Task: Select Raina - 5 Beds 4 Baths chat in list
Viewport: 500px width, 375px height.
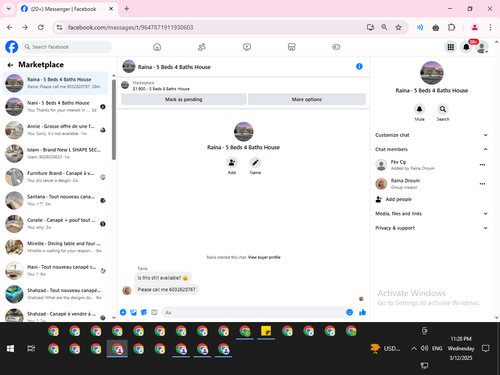Action: [x=55, y=83]
